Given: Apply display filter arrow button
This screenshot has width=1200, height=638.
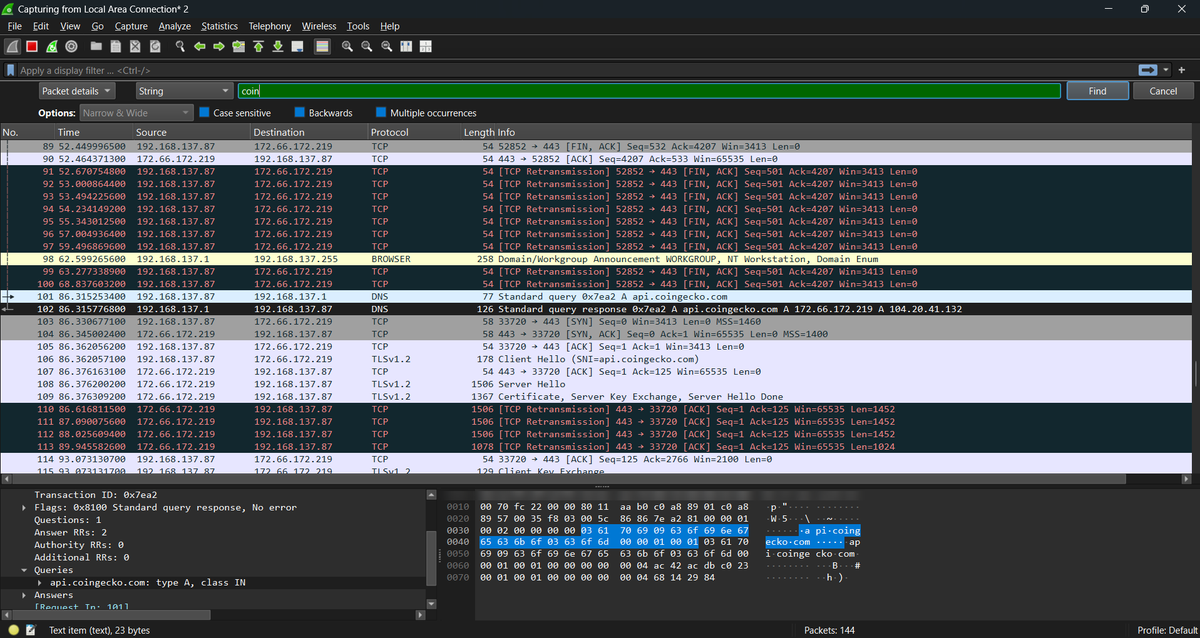Looking at the screenshot, I should 1148,70.
